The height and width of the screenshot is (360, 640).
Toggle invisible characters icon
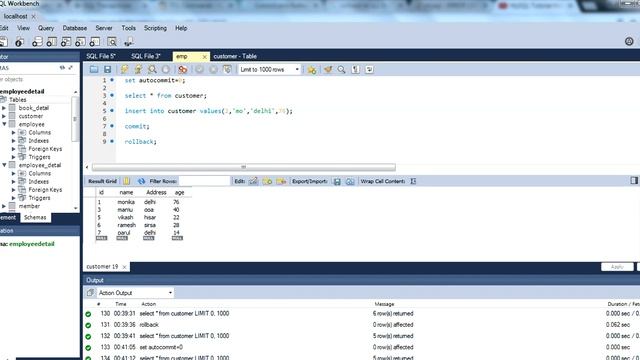tap(356, 69)
